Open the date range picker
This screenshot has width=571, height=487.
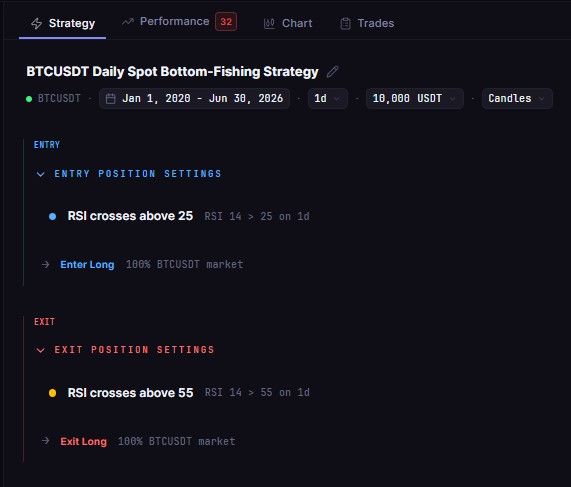coord(194,98)
